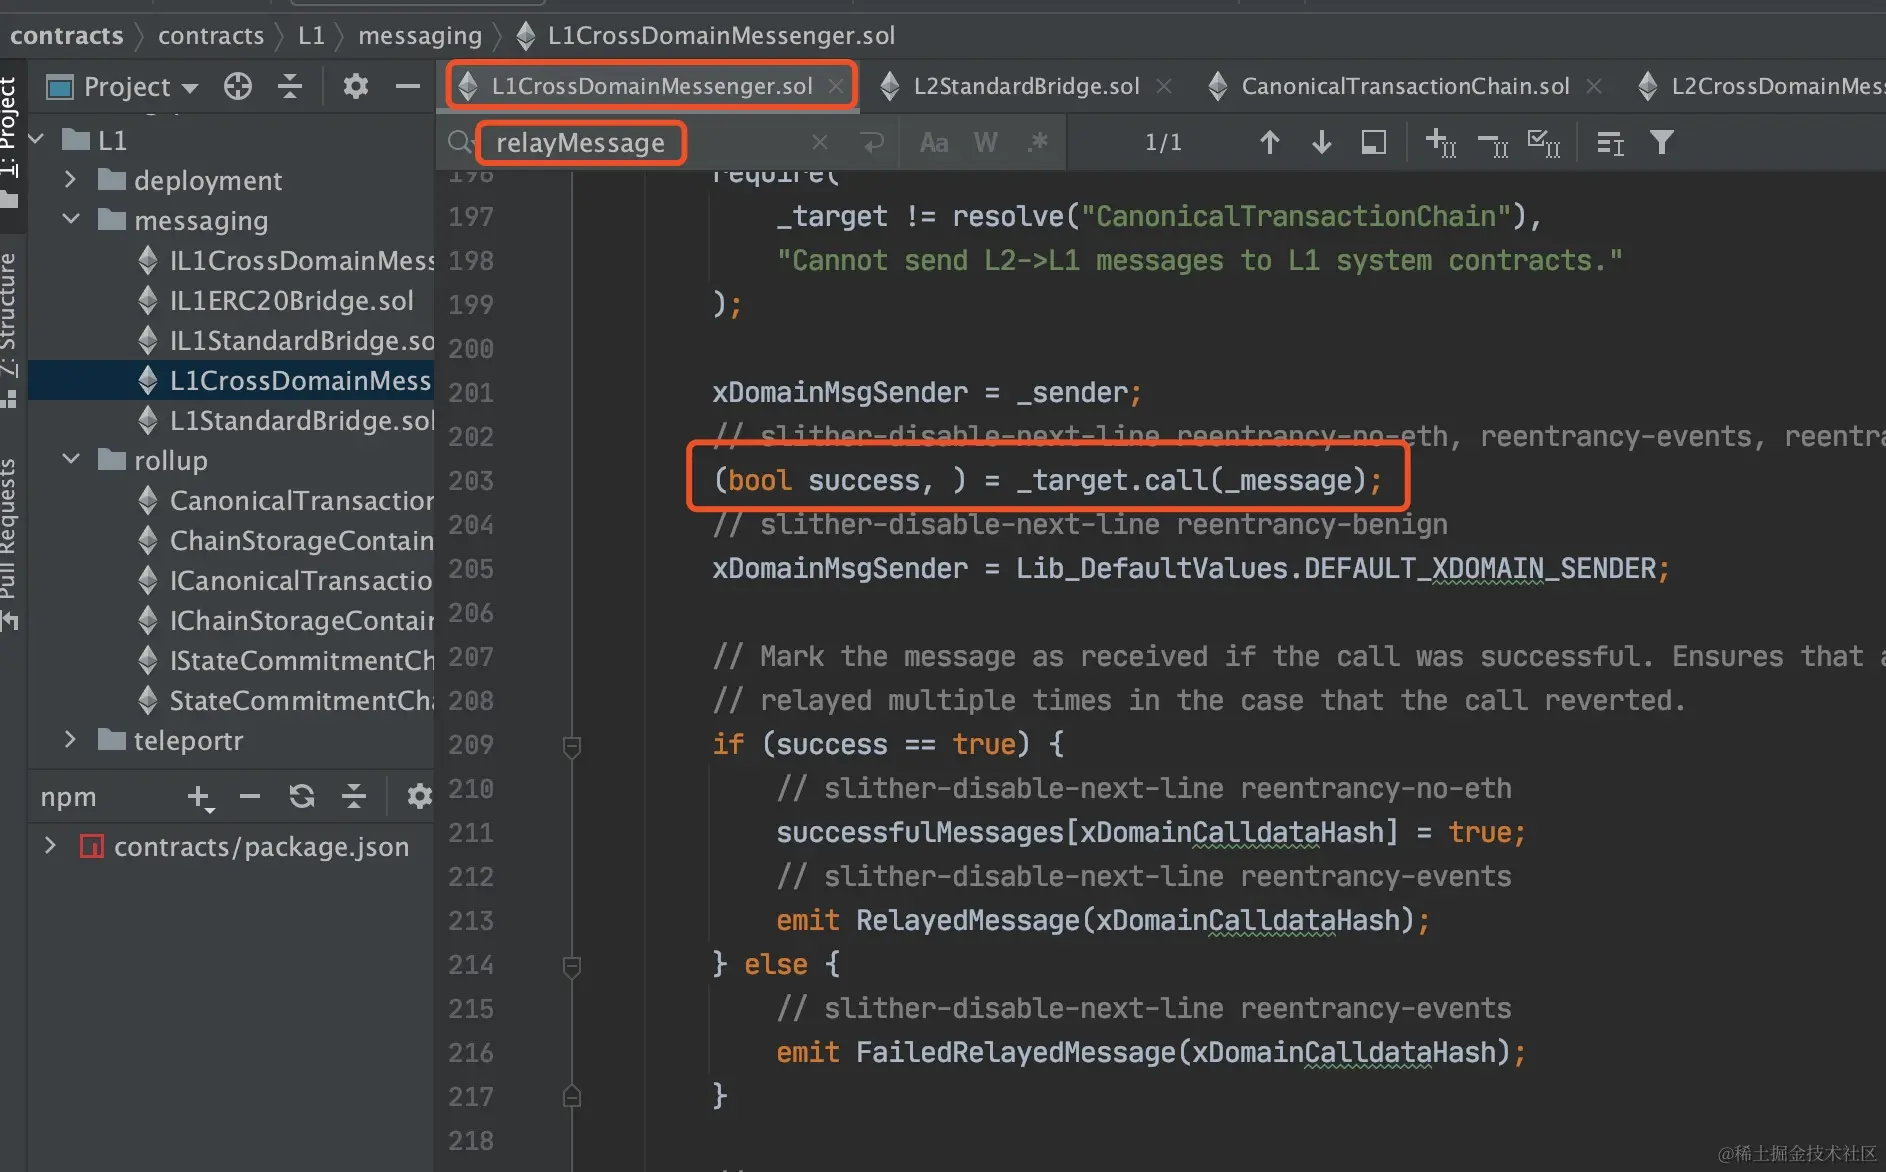Click messaging in the breadcrumb path
This screenshot has height=1172, width=1886.
coord(420,36)
